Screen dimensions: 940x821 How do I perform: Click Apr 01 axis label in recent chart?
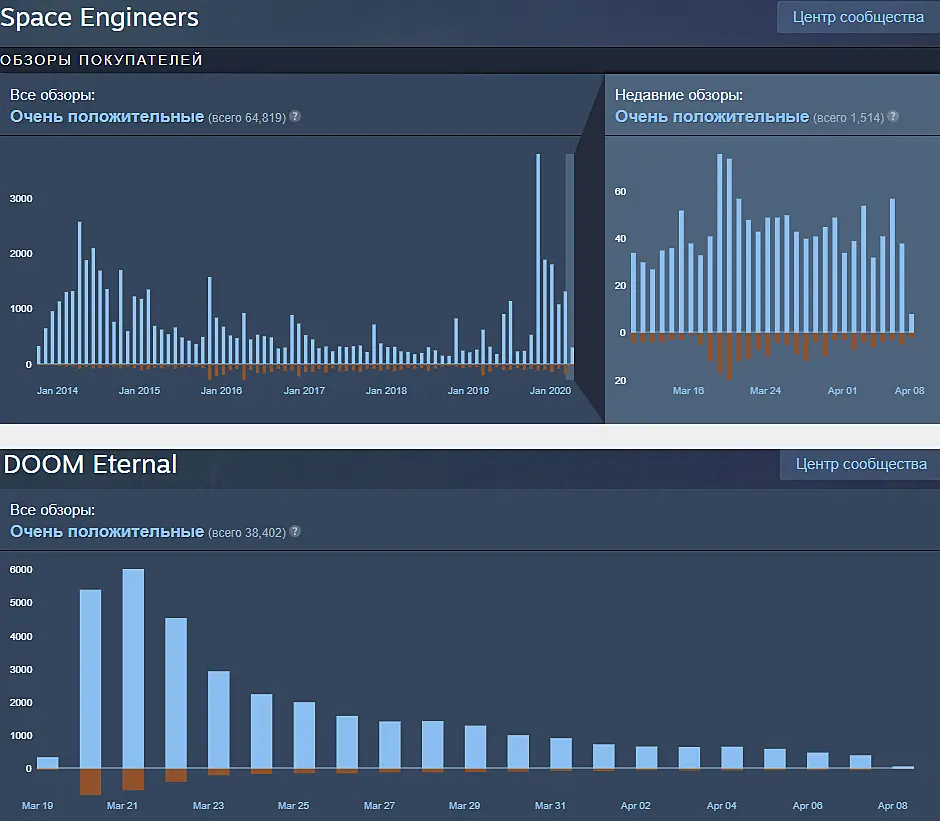(842, 390)
